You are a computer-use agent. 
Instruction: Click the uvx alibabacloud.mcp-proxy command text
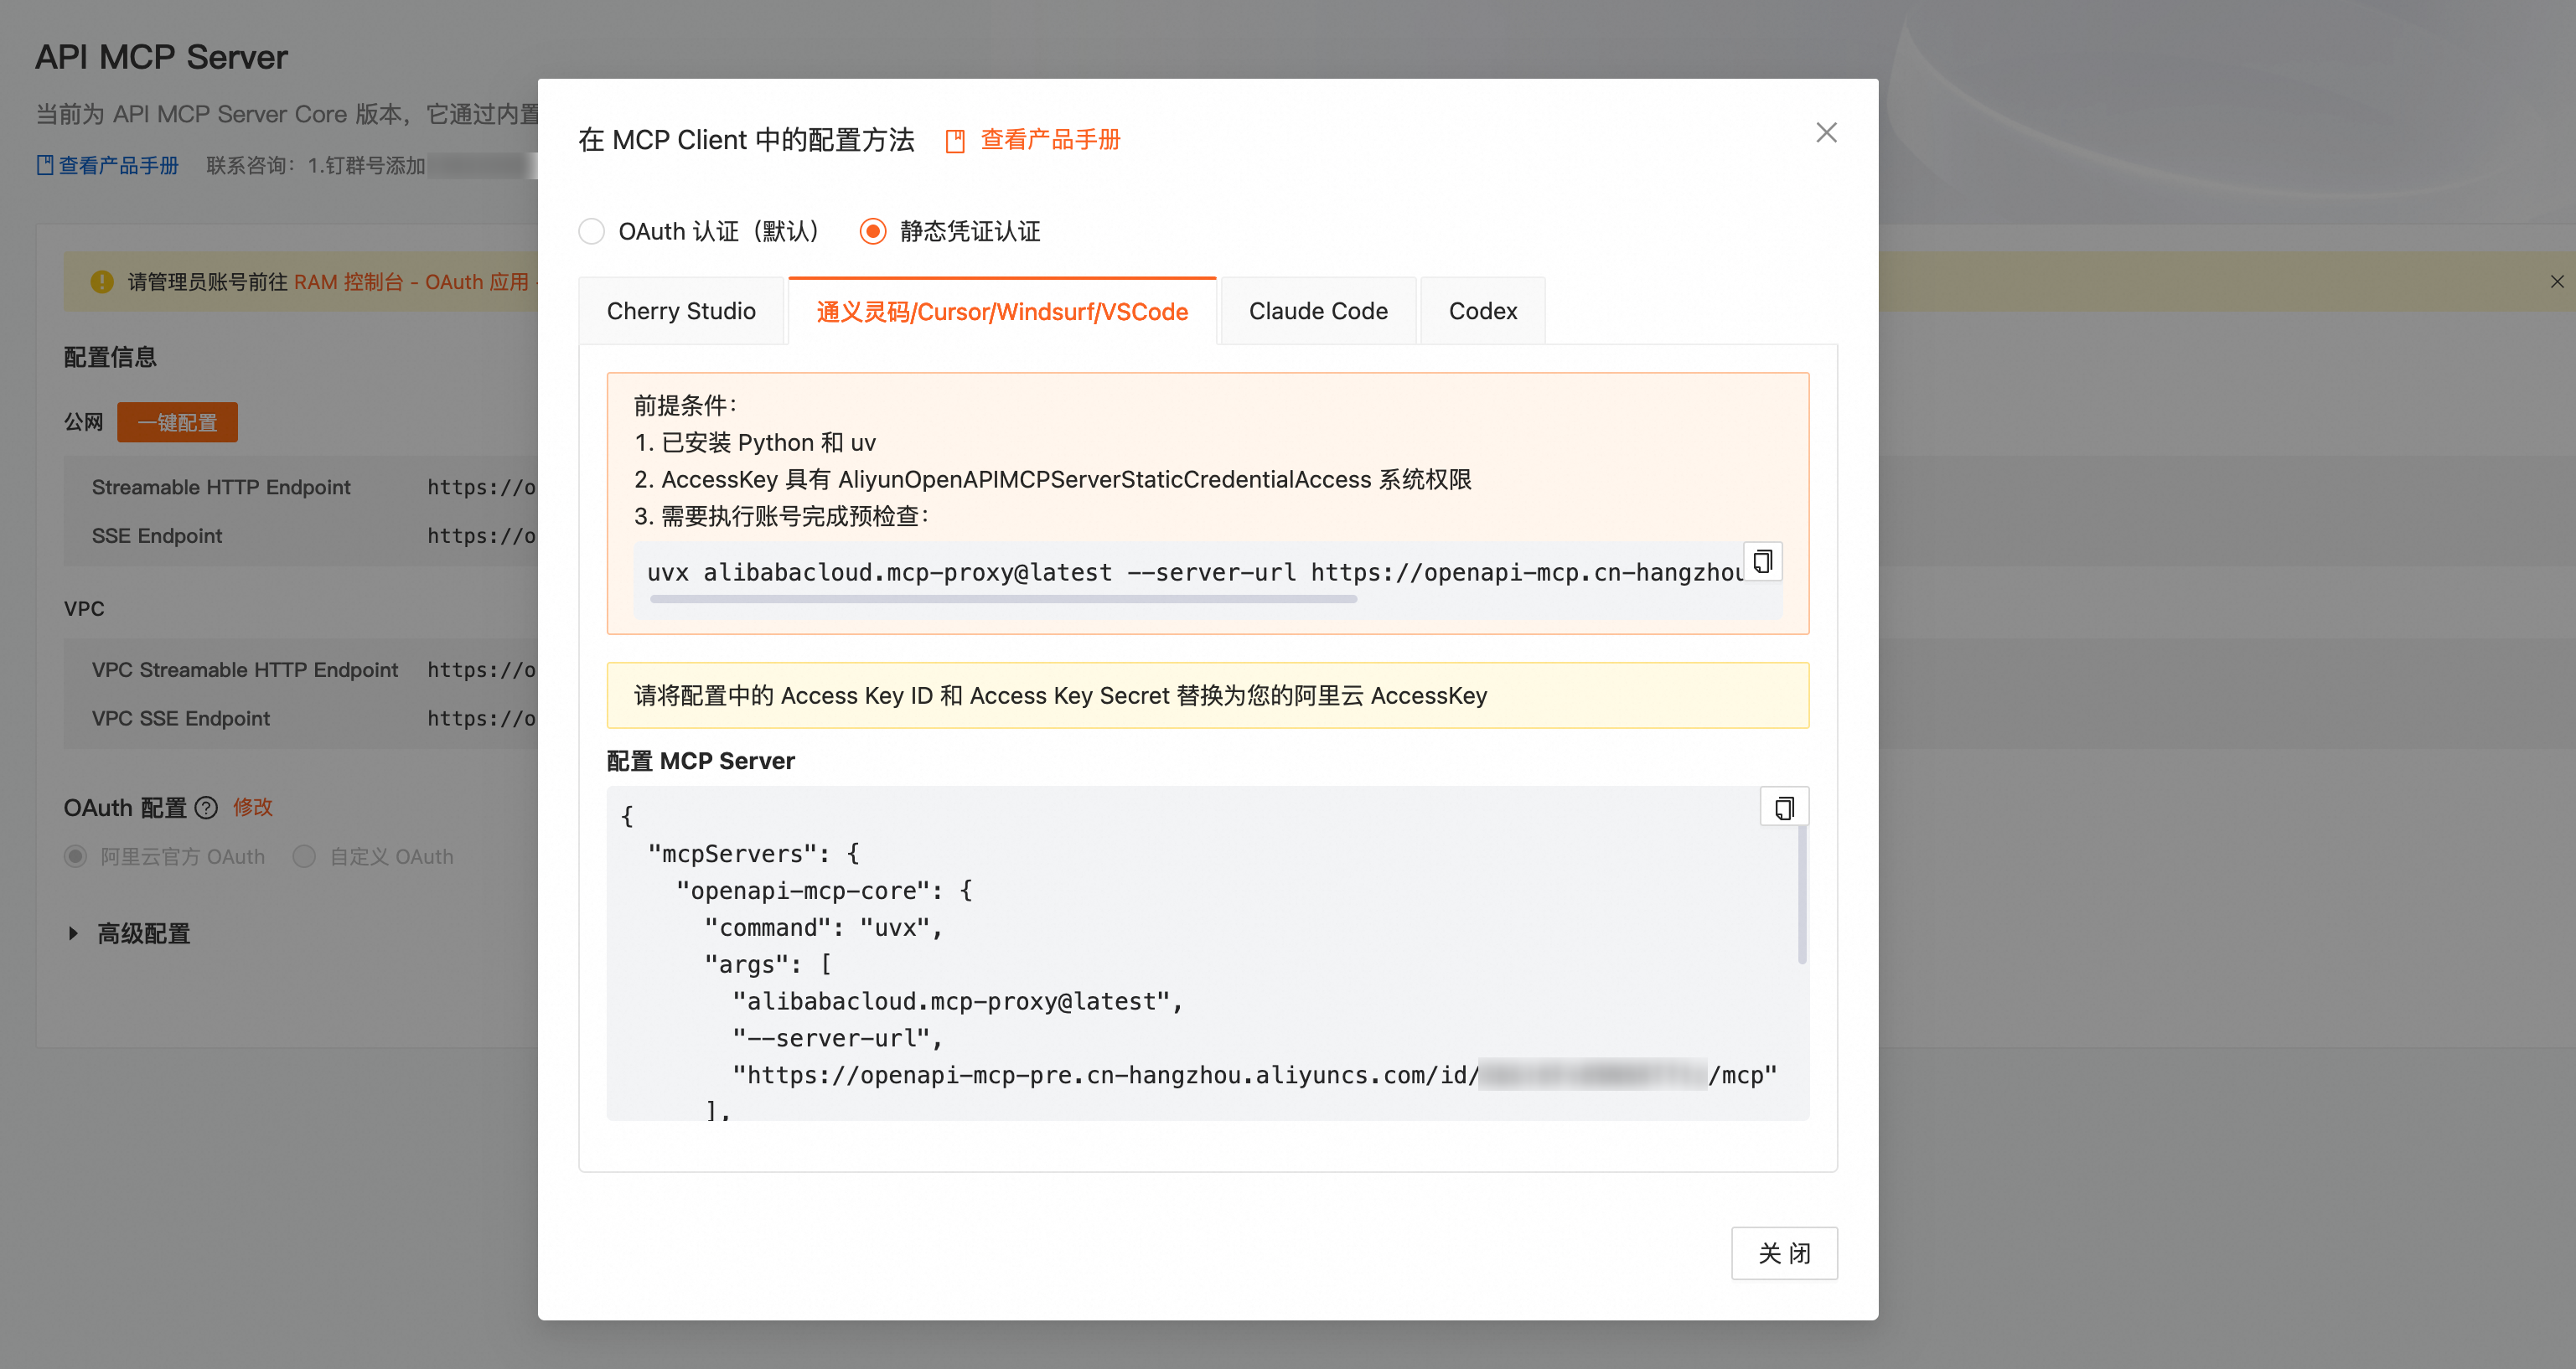point(1194,572)
